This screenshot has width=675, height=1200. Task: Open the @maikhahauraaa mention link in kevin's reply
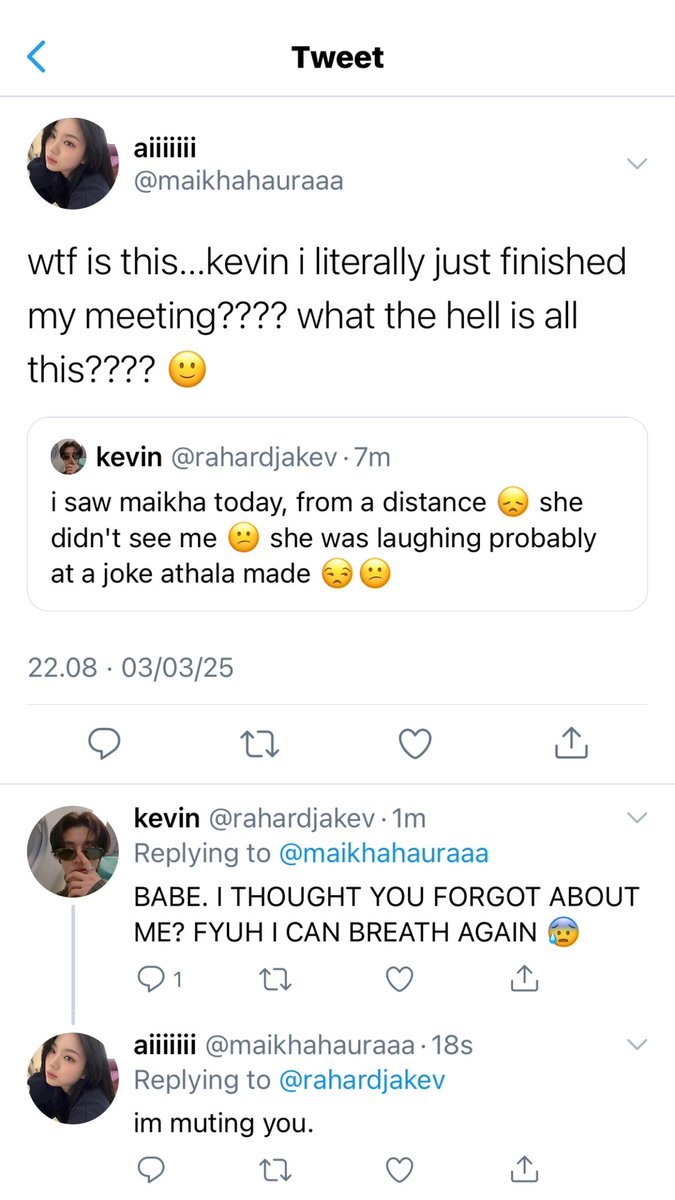[384, 854]
